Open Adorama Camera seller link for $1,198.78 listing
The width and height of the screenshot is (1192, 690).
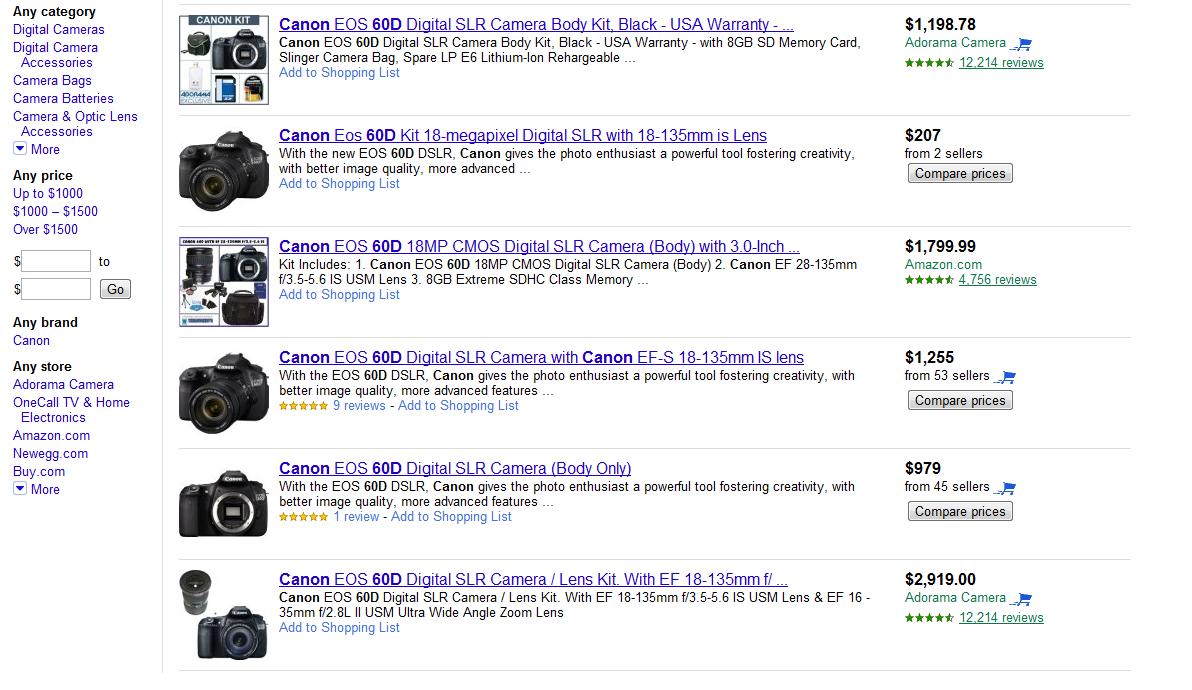pos(955,43)
